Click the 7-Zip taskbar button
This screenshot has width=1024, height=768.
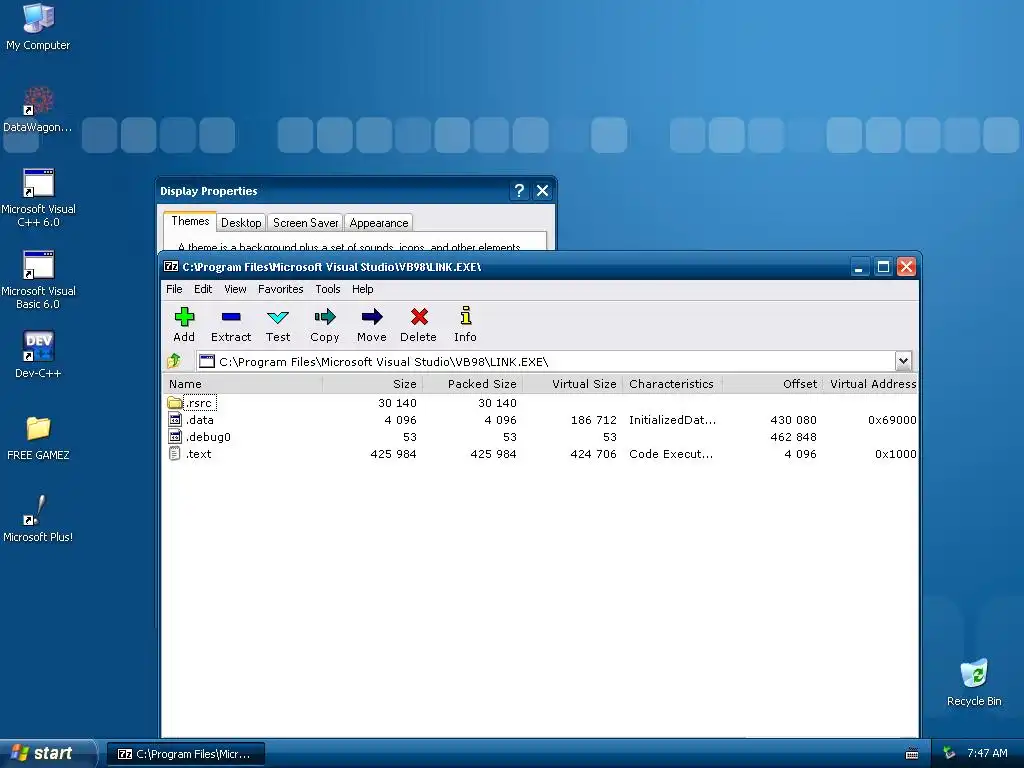click(186, 754)
